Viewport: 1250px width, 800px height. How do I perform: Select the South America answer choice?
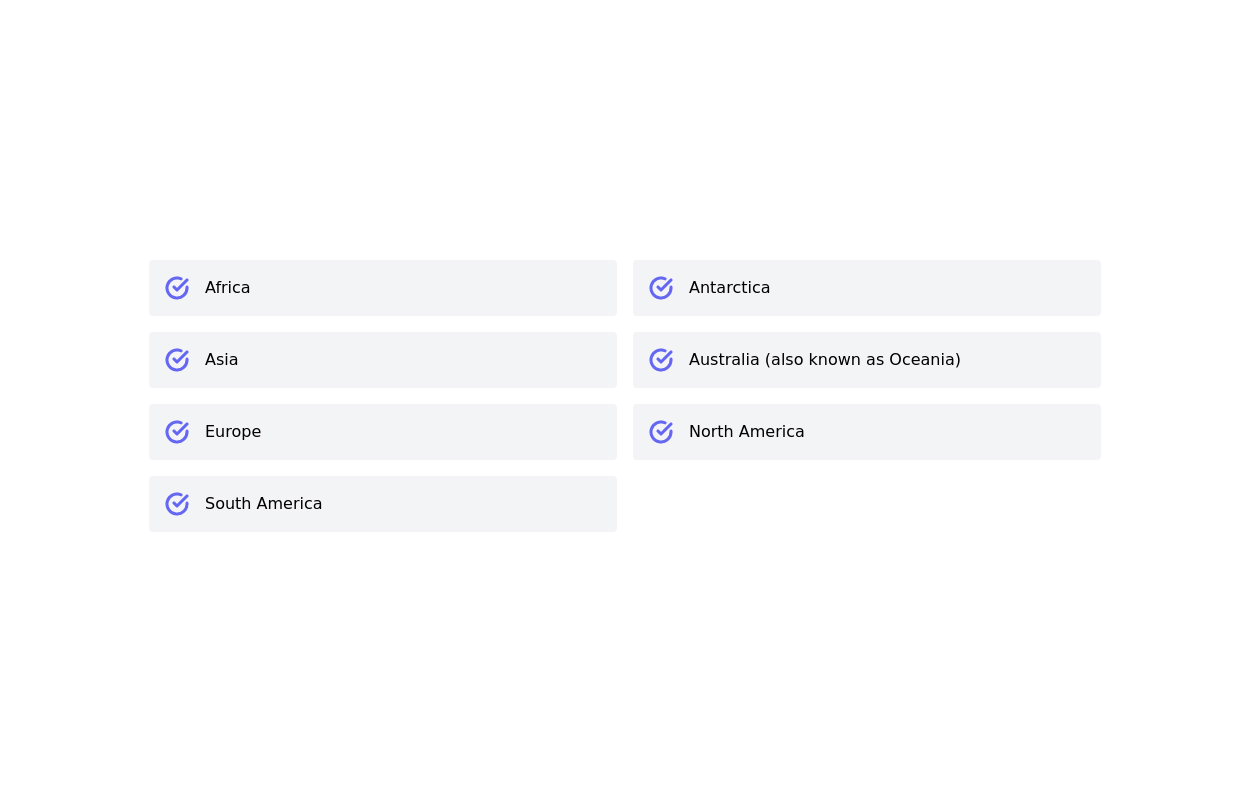click(383, 504)
